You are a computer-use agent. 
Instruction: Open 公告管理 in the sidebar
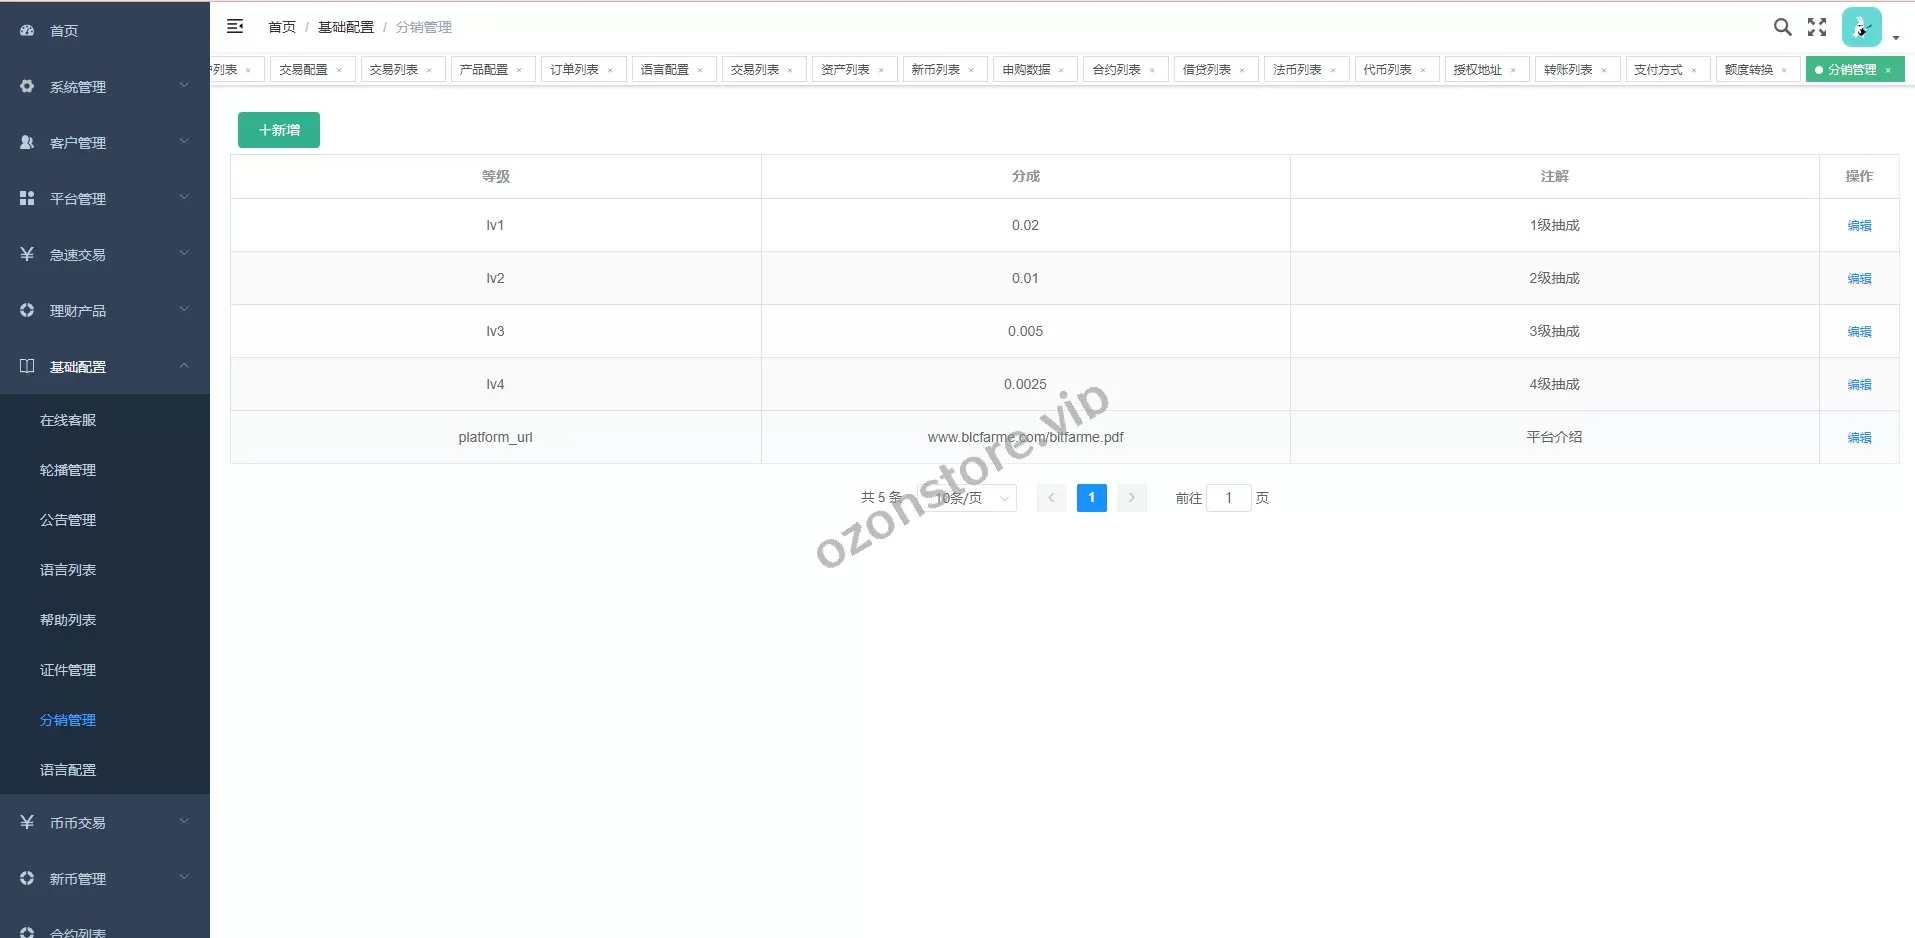(x=68, y=520)
